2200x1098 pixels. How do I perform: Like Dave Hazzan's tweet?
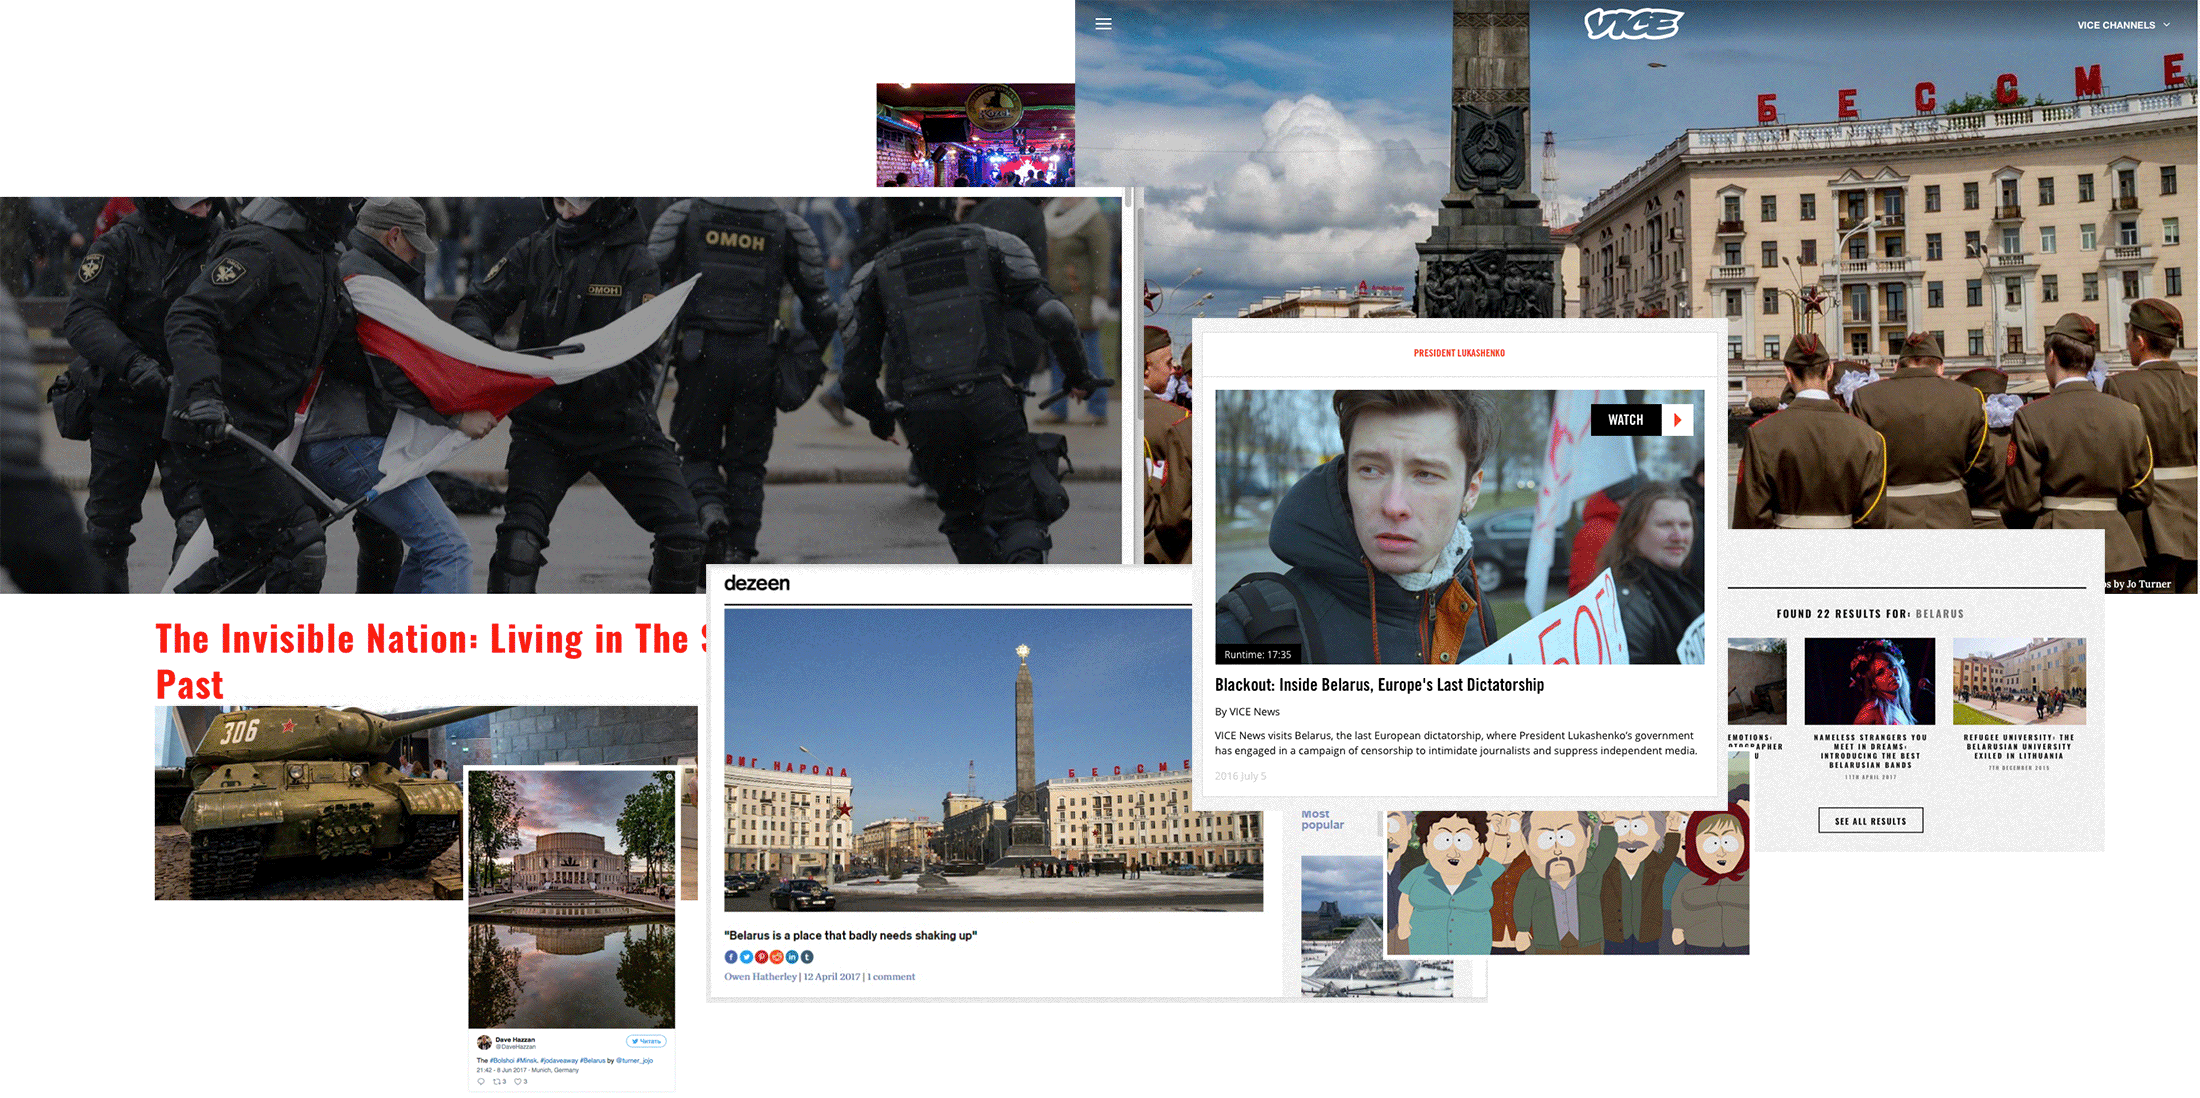(x=520, y=1081)
